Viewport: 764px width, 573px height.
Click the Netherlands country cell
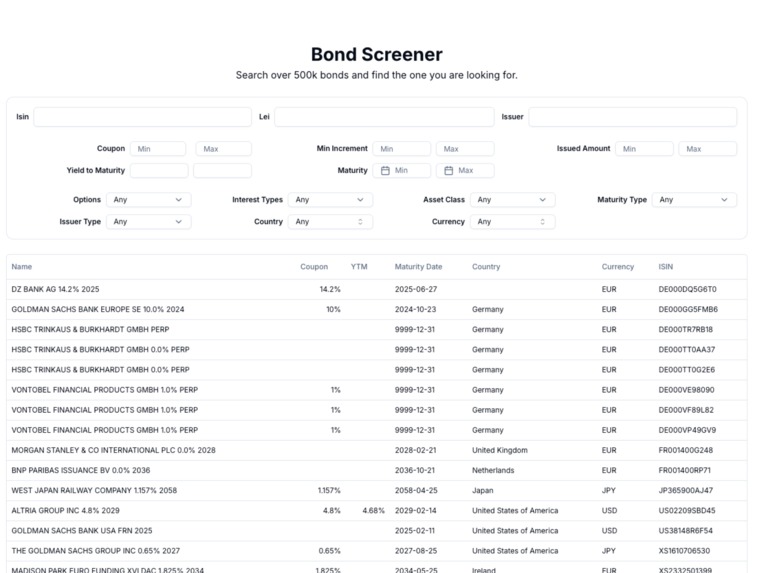pos(493,471)
